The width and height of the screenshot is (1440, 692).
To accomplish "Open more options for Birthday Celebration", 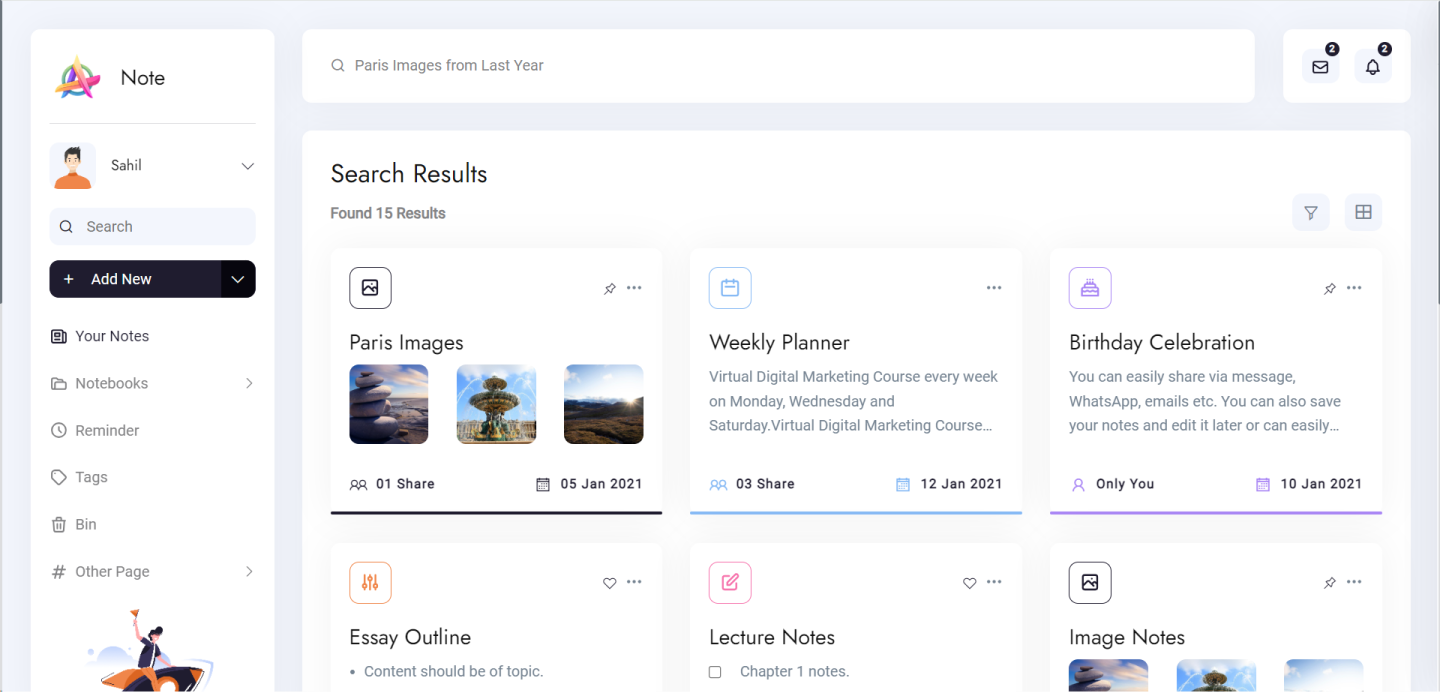I will click(1354, 288).
